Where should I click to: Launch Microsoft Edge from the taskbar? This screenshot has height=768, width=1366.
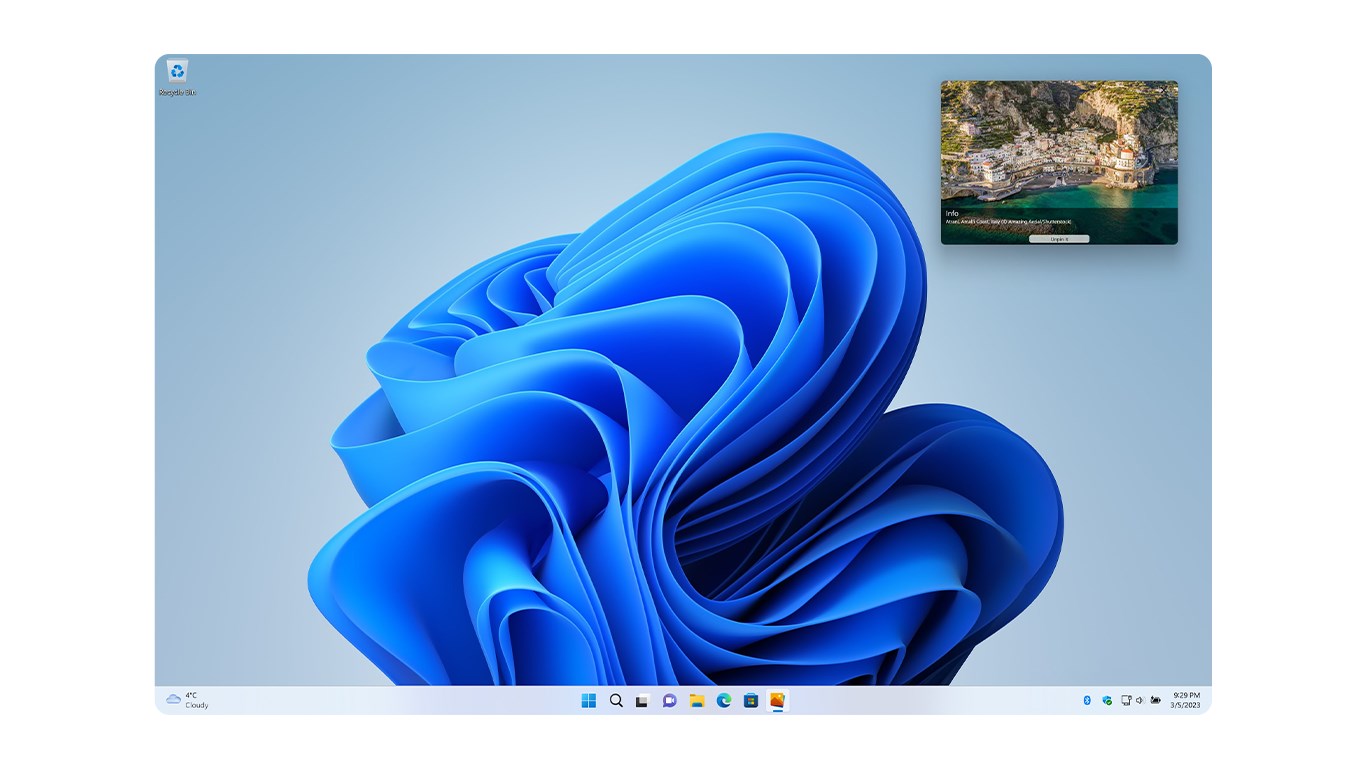(724, 700)
